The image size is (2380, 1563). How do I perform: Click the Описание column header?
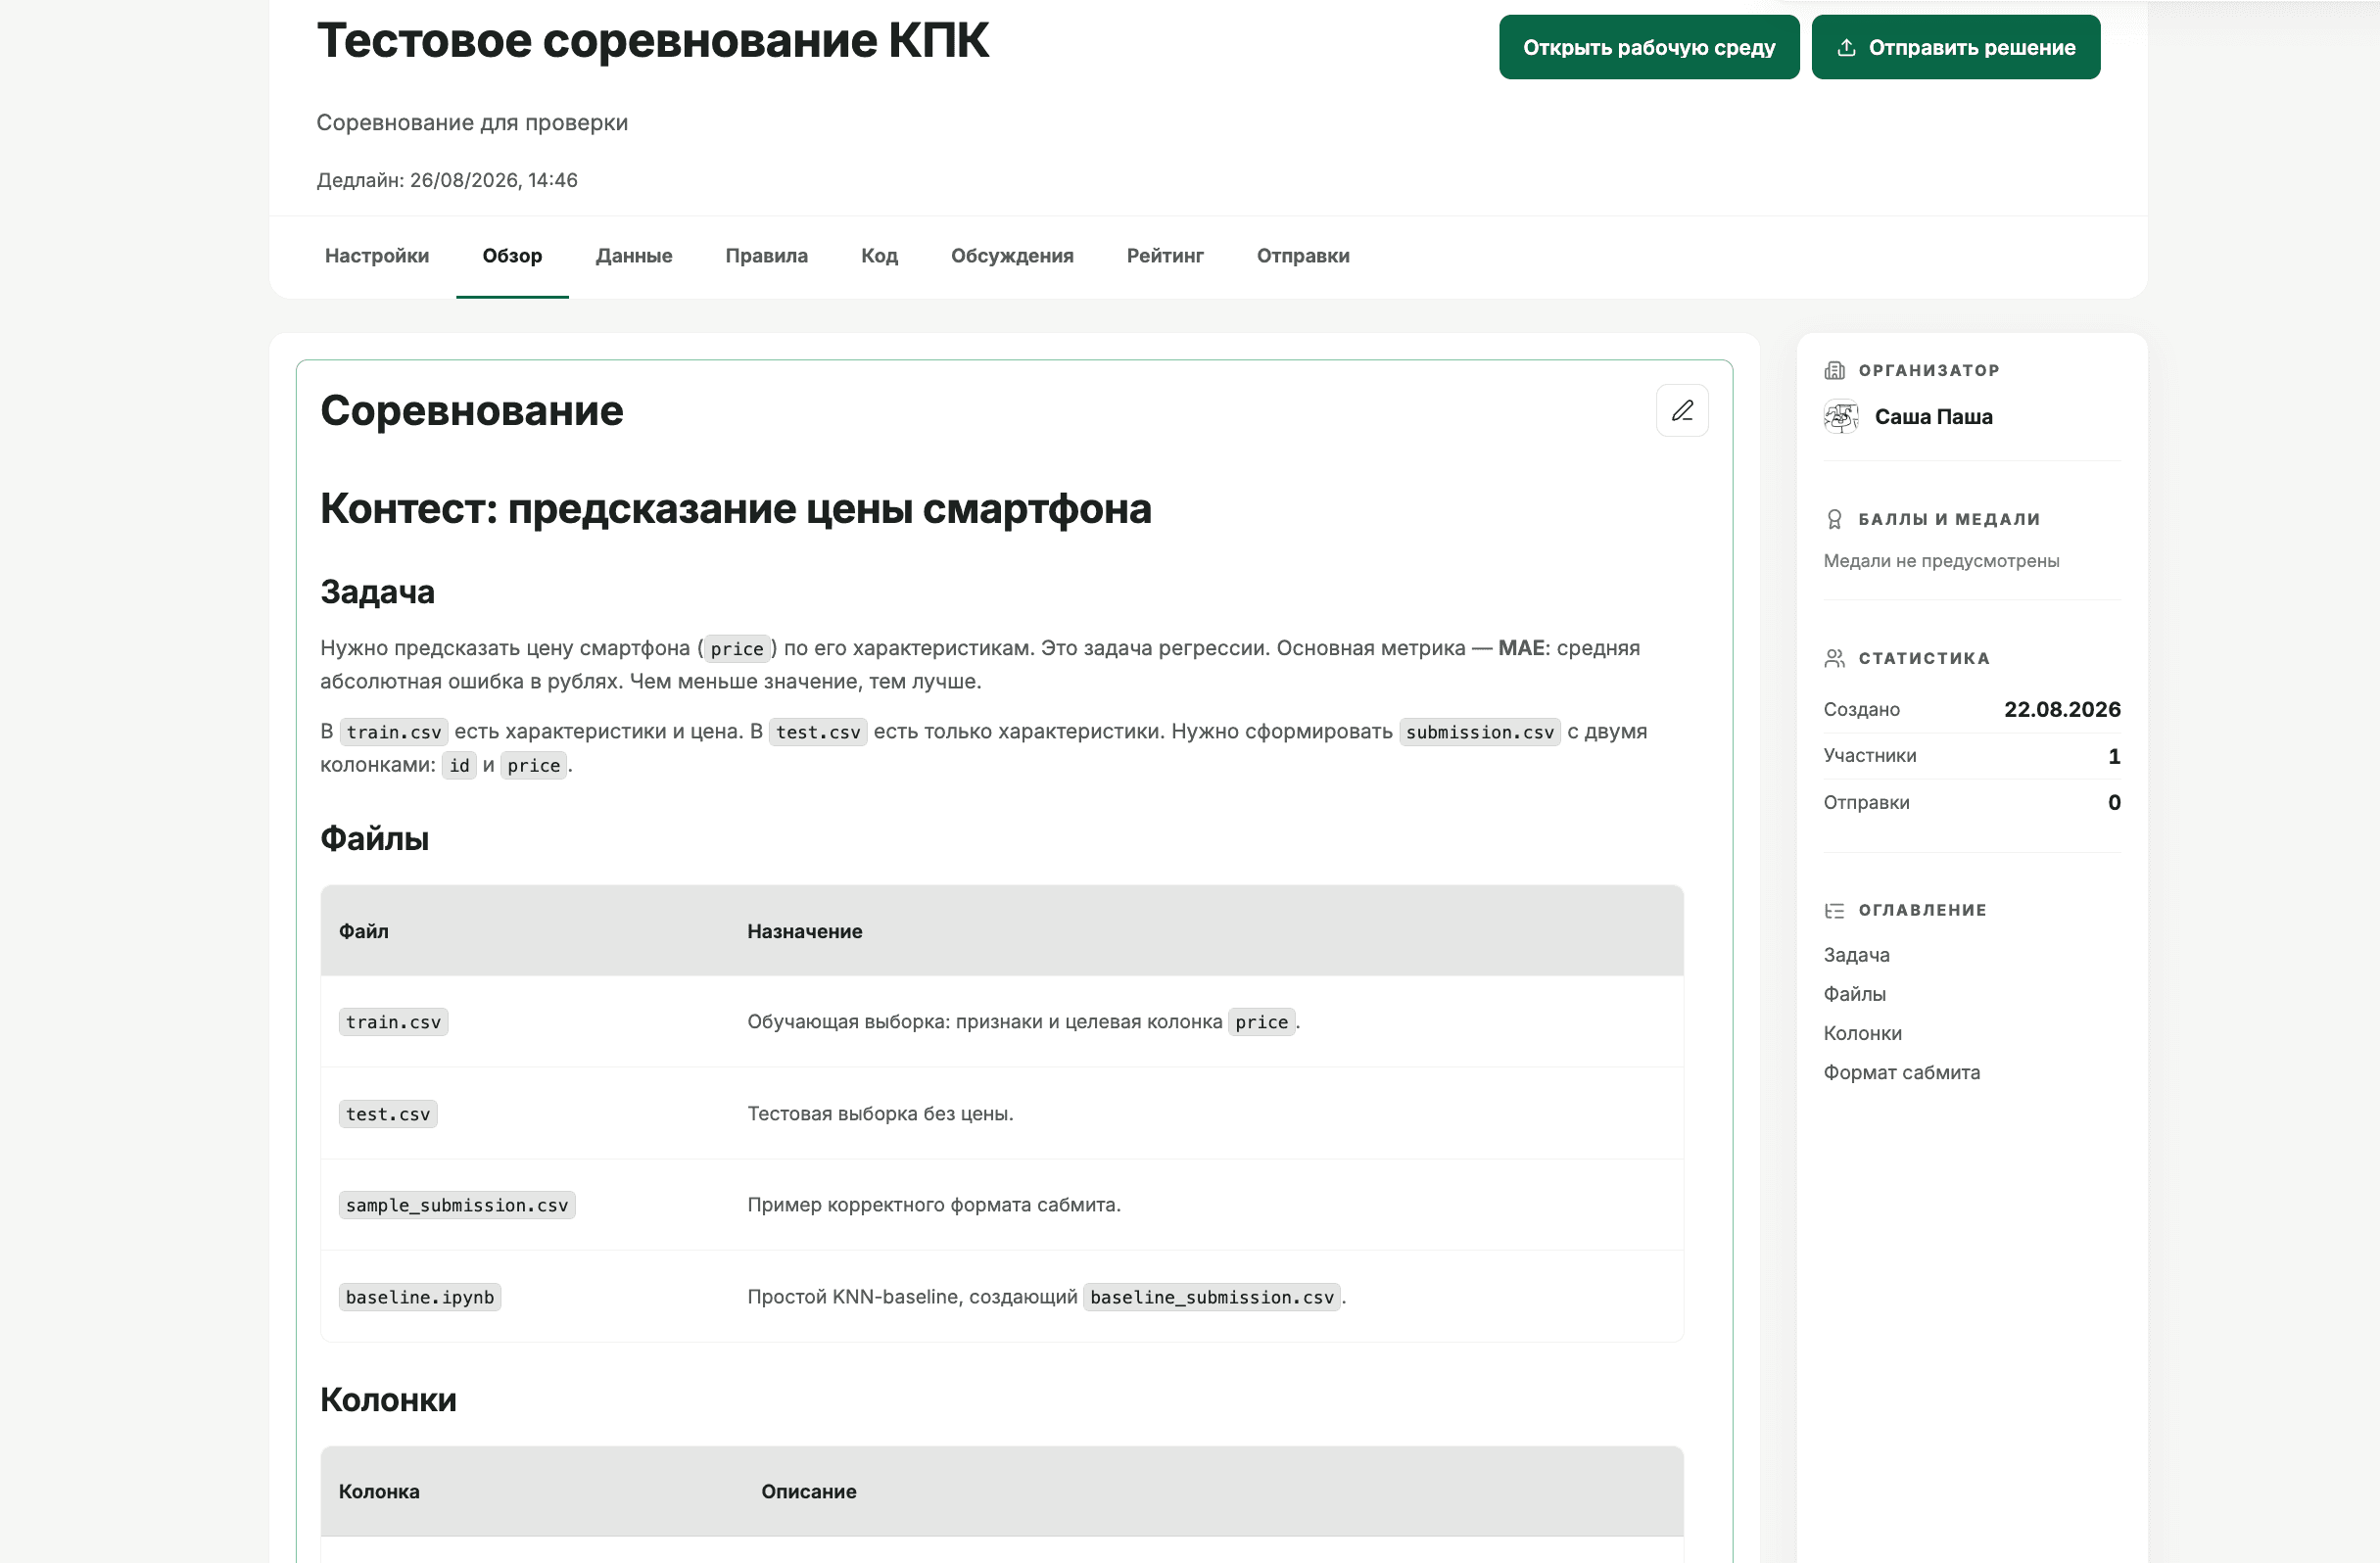coord(809,1491)
